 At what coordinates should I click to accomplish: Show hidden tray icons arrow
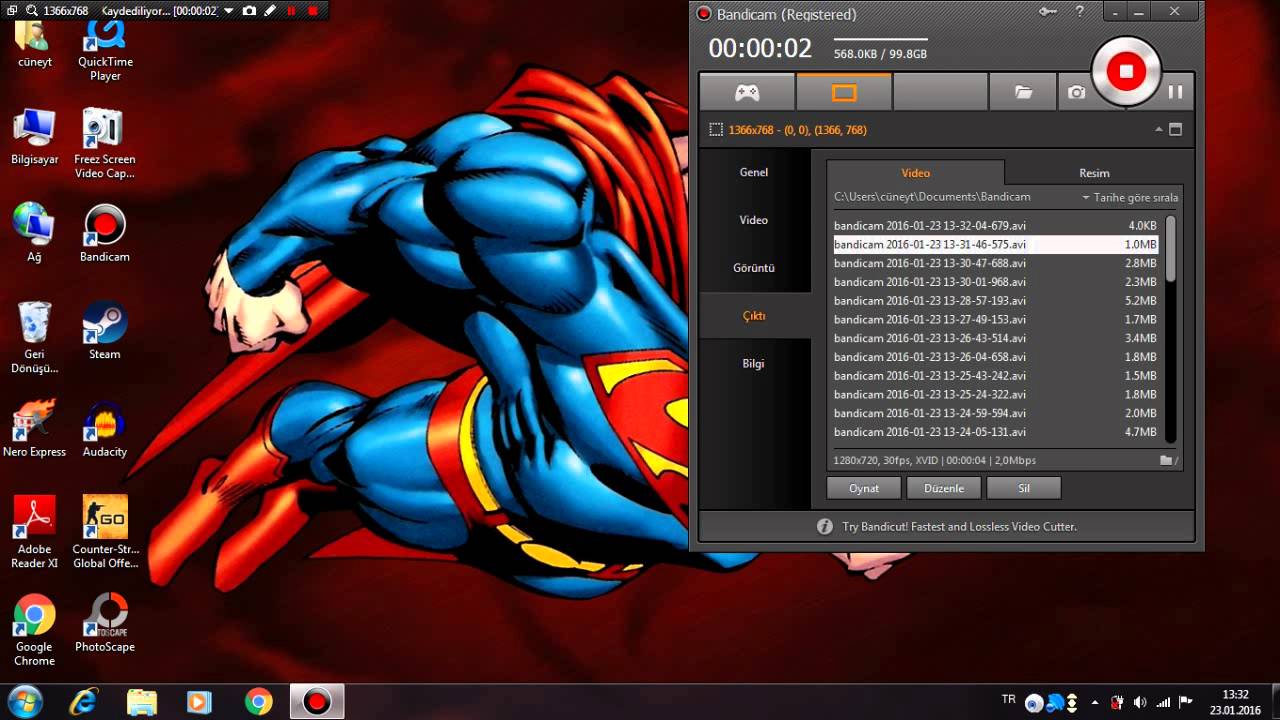[1095, 702]
